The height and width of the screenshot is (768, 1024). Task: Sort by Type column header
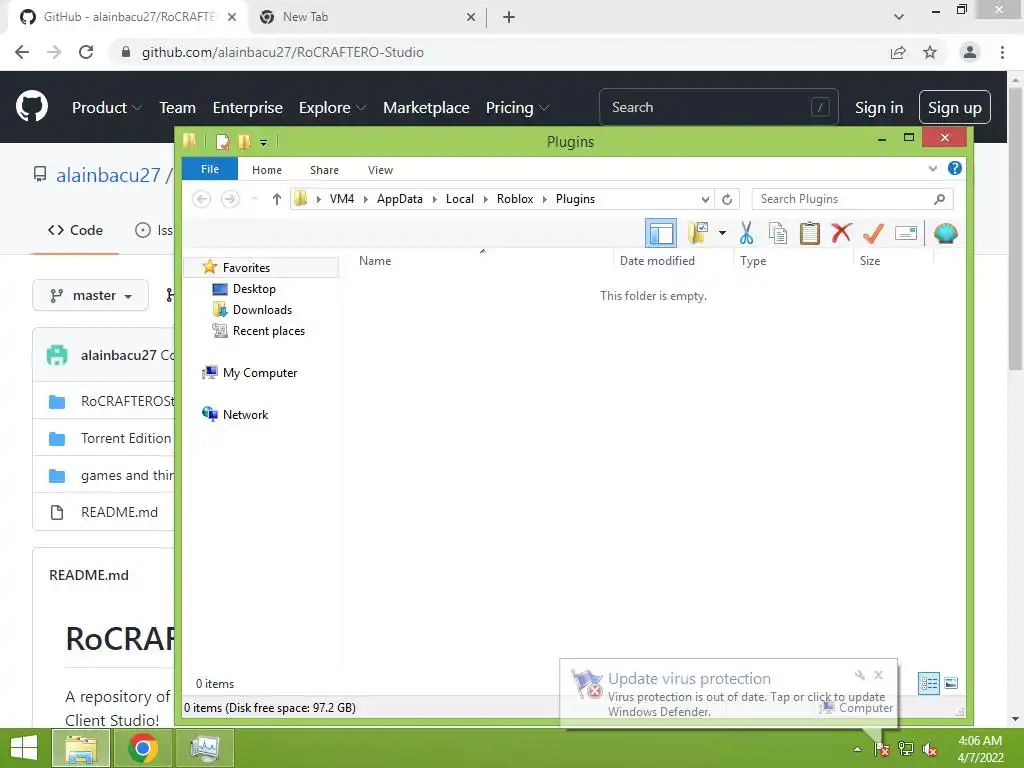tap(753, 261)
